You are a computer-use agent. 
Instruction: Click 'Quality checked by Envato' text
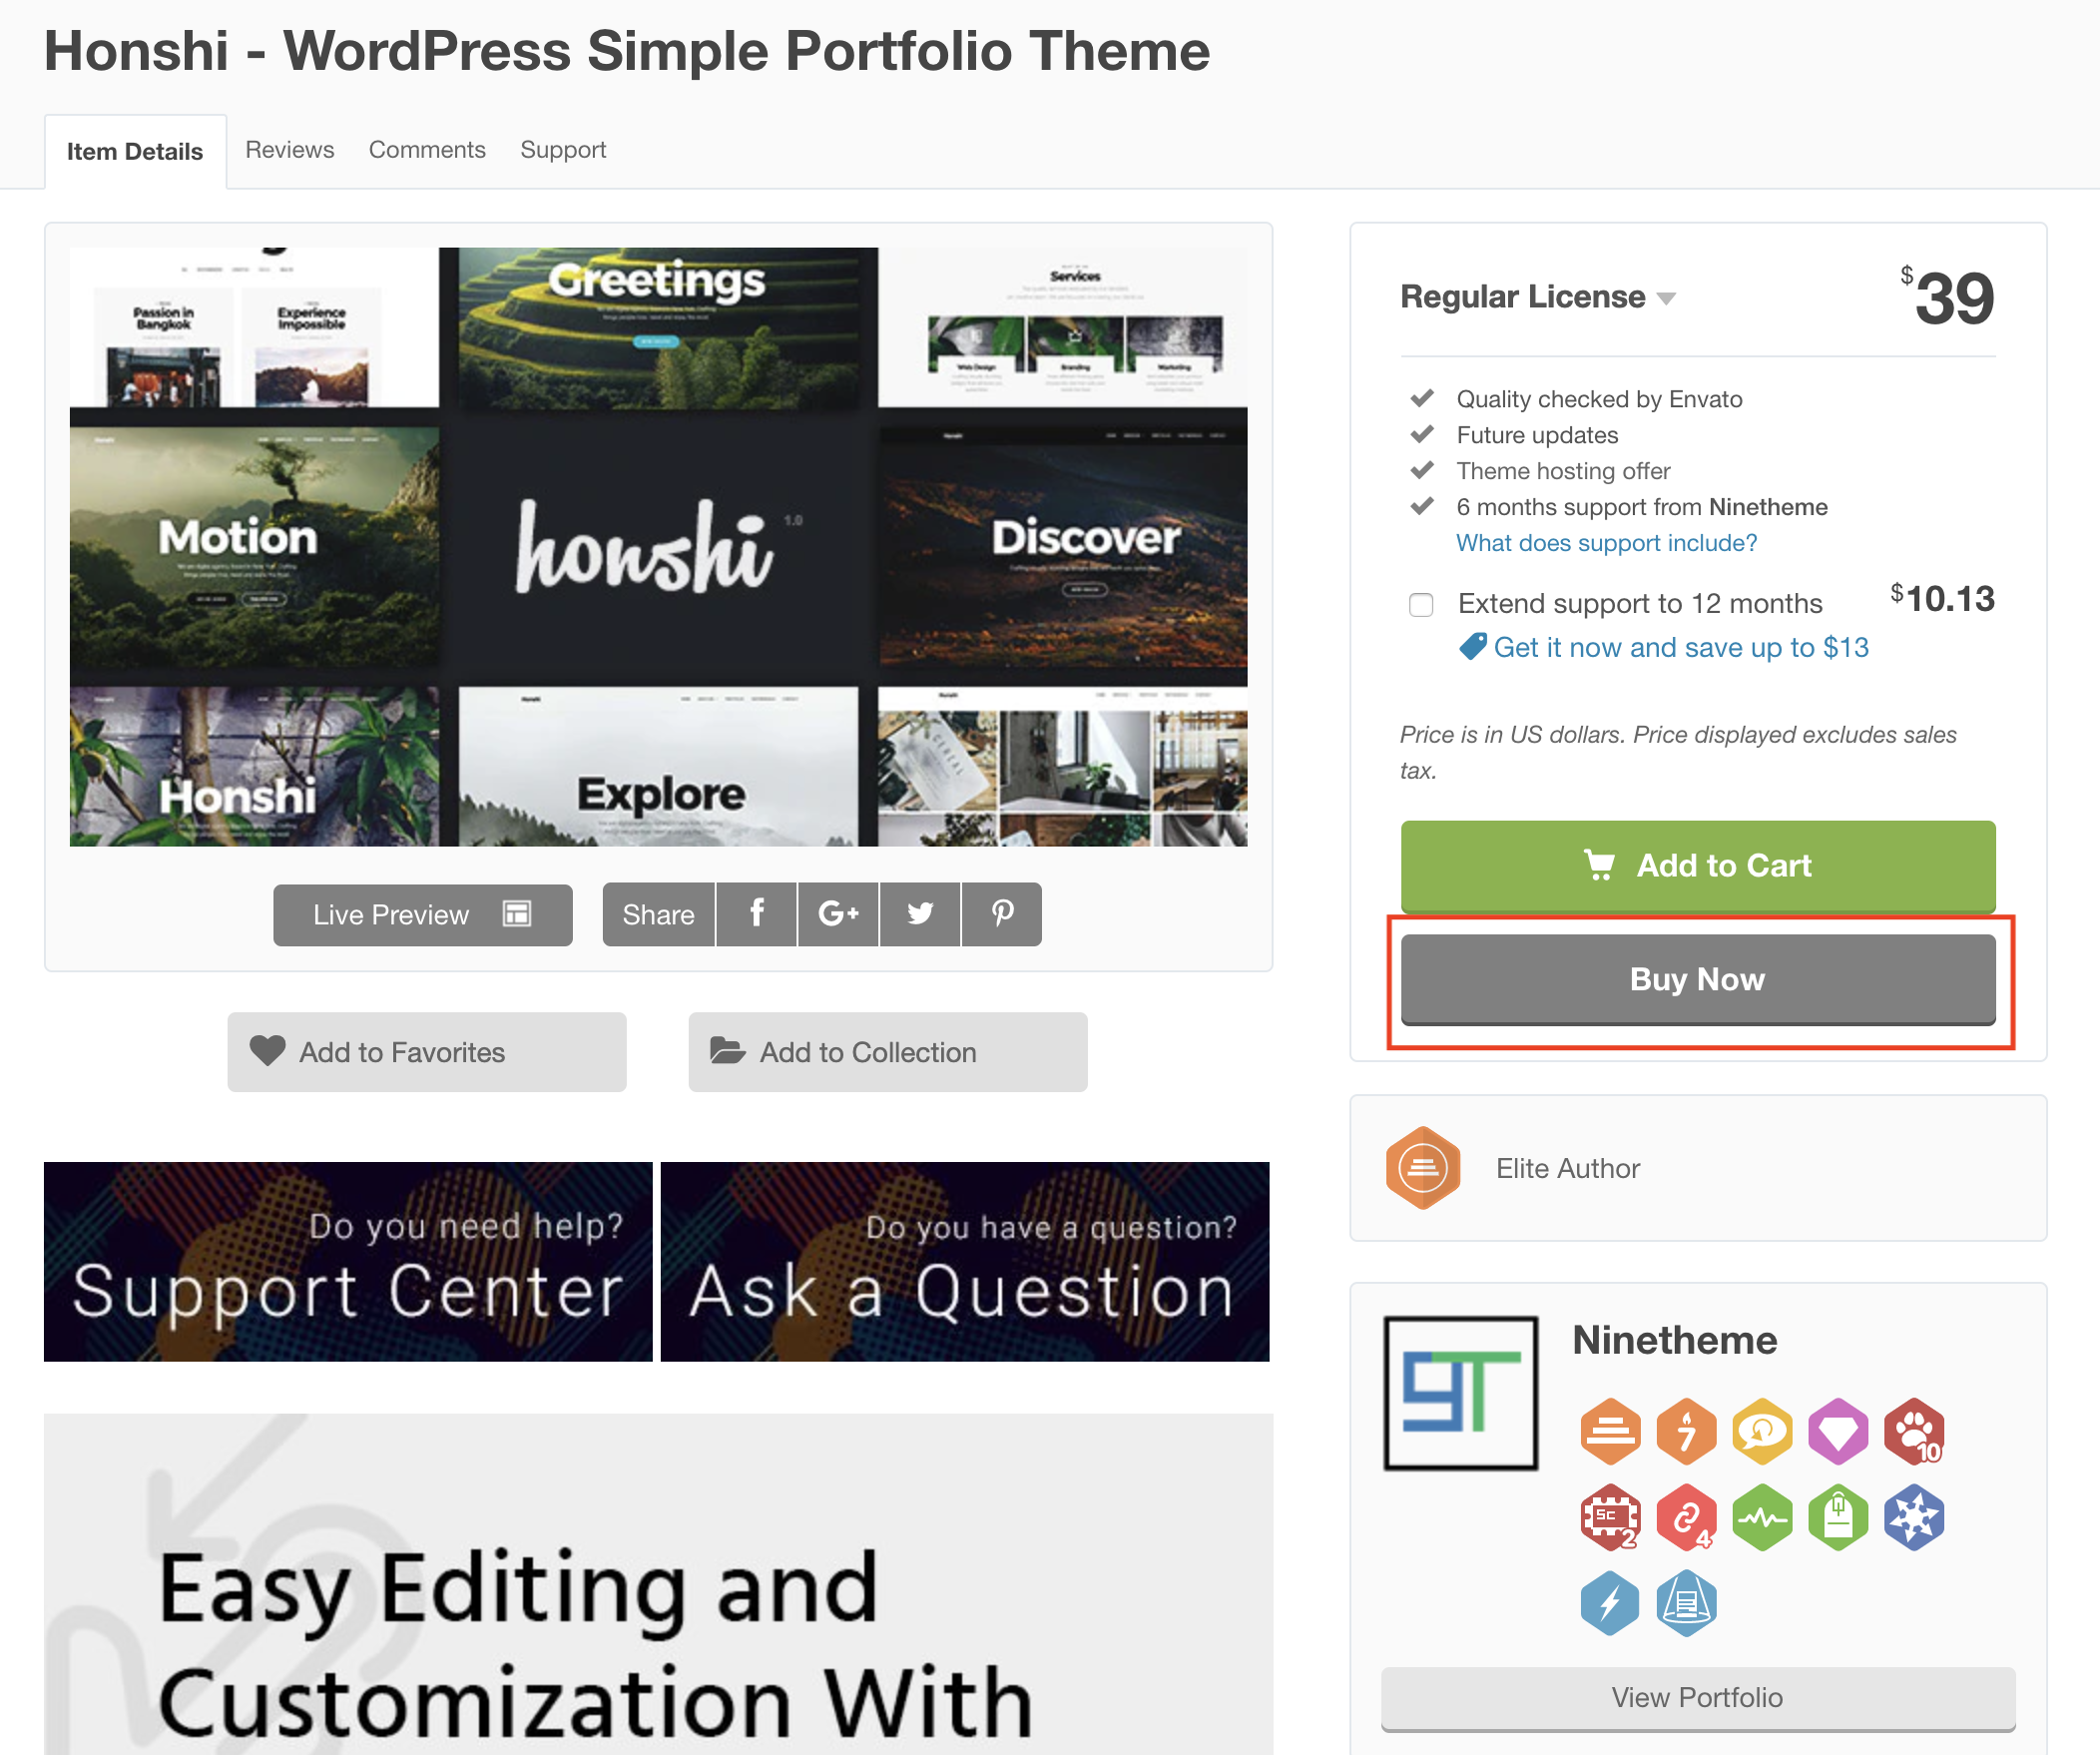[x=1599, y=399]
